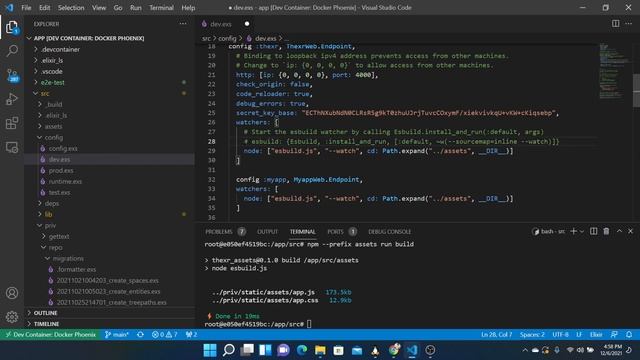Open the Manage settings gear
This screenshot has height=360, width=640.
click(x=12, y=317)
